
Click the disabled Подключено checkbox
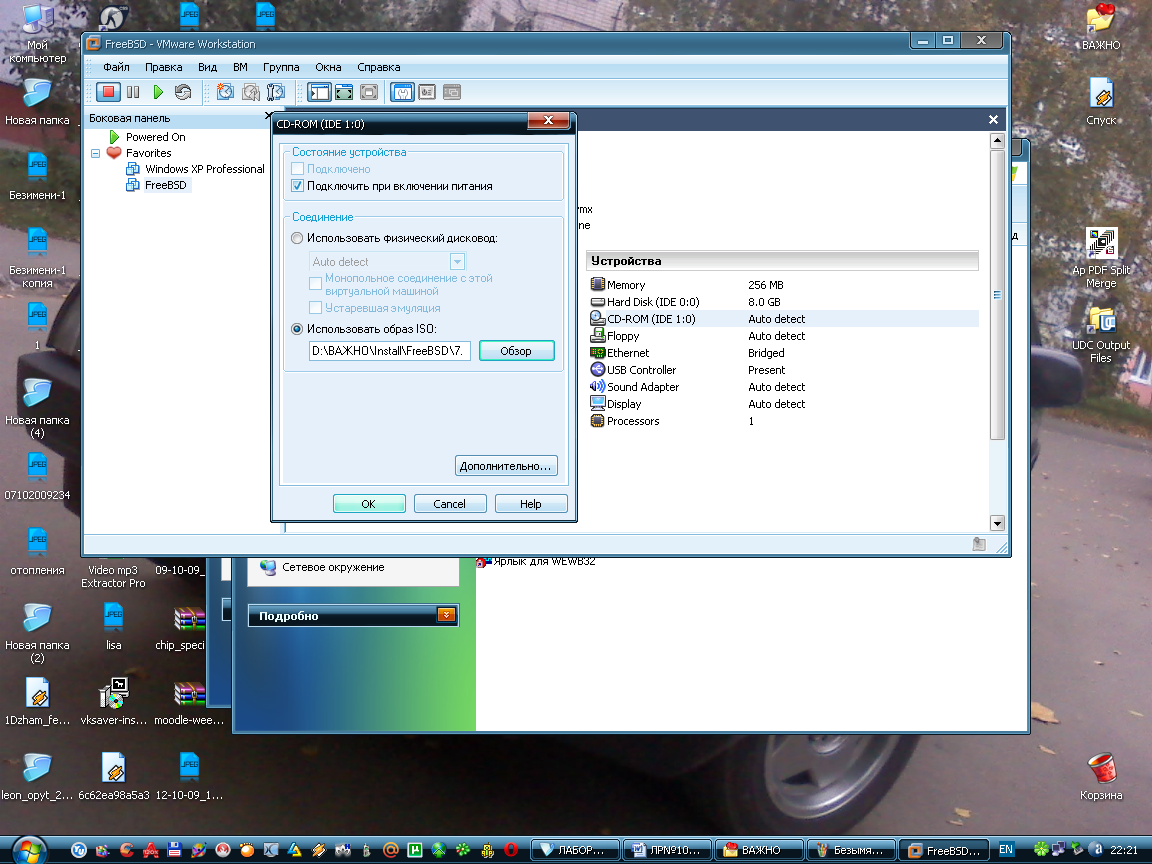pos(298,169)
